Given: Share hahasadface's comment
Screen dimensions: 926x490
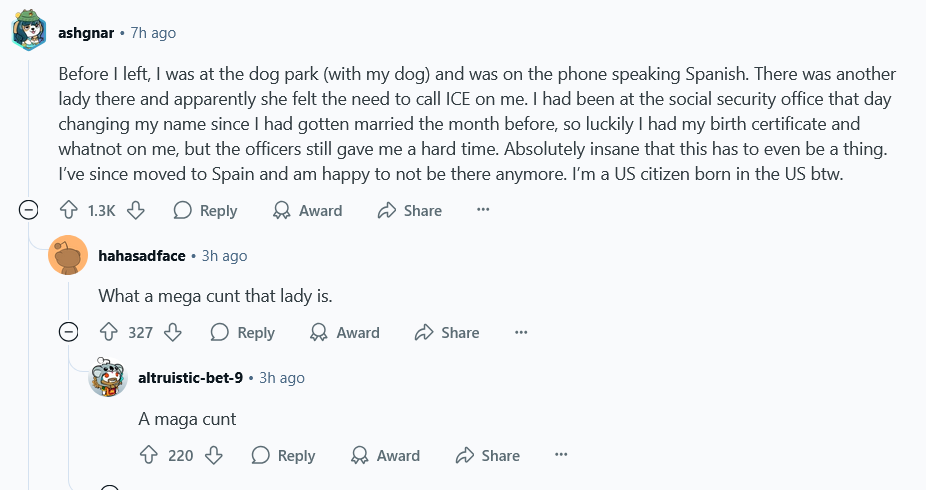Looking at the screenshot, I should click(447, 332).
